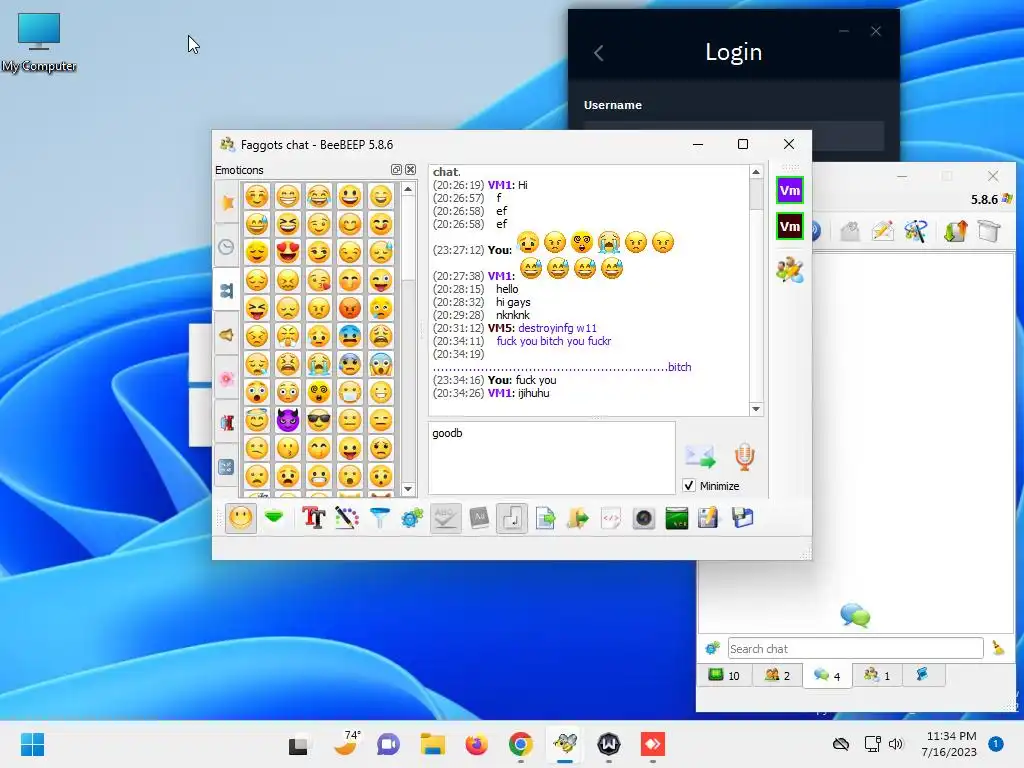
Task: Click the tools icon in main window toolbar
Action: [916, 231]
